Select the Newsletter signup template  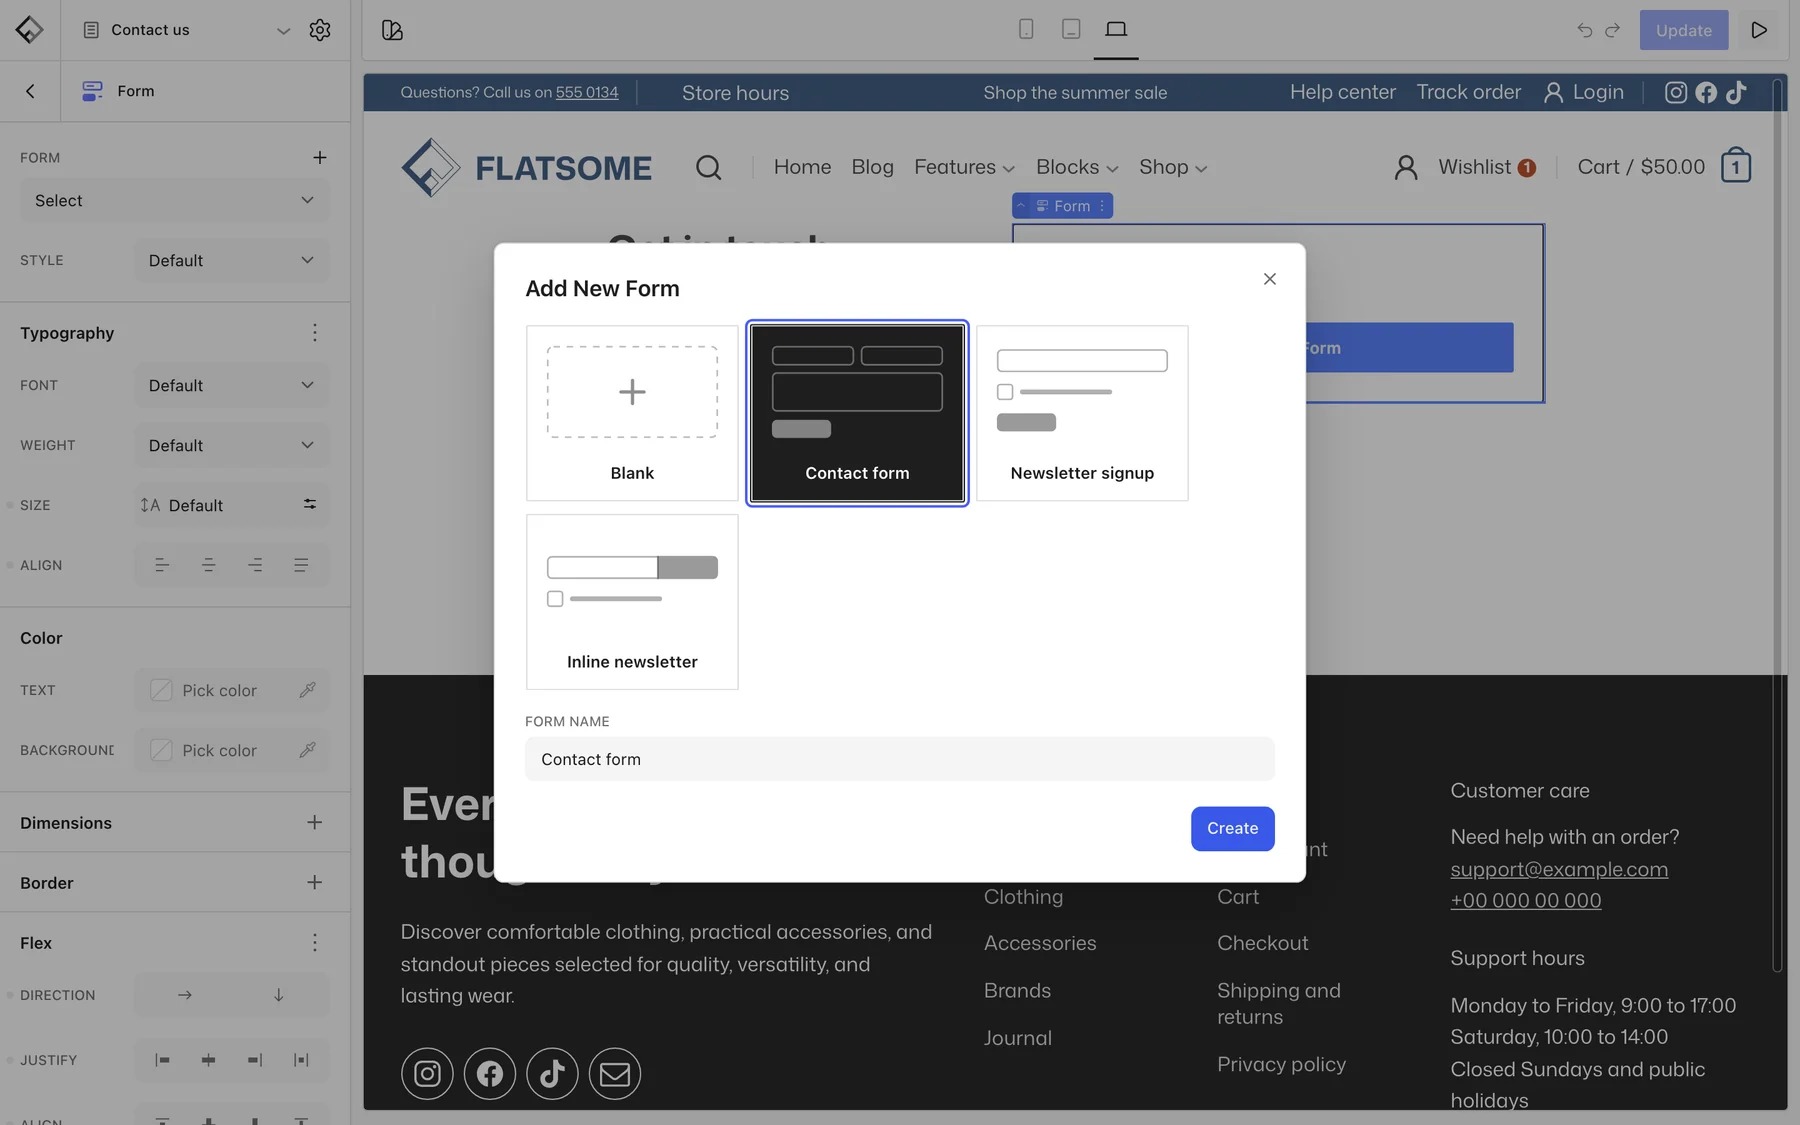pos(1082,413)
